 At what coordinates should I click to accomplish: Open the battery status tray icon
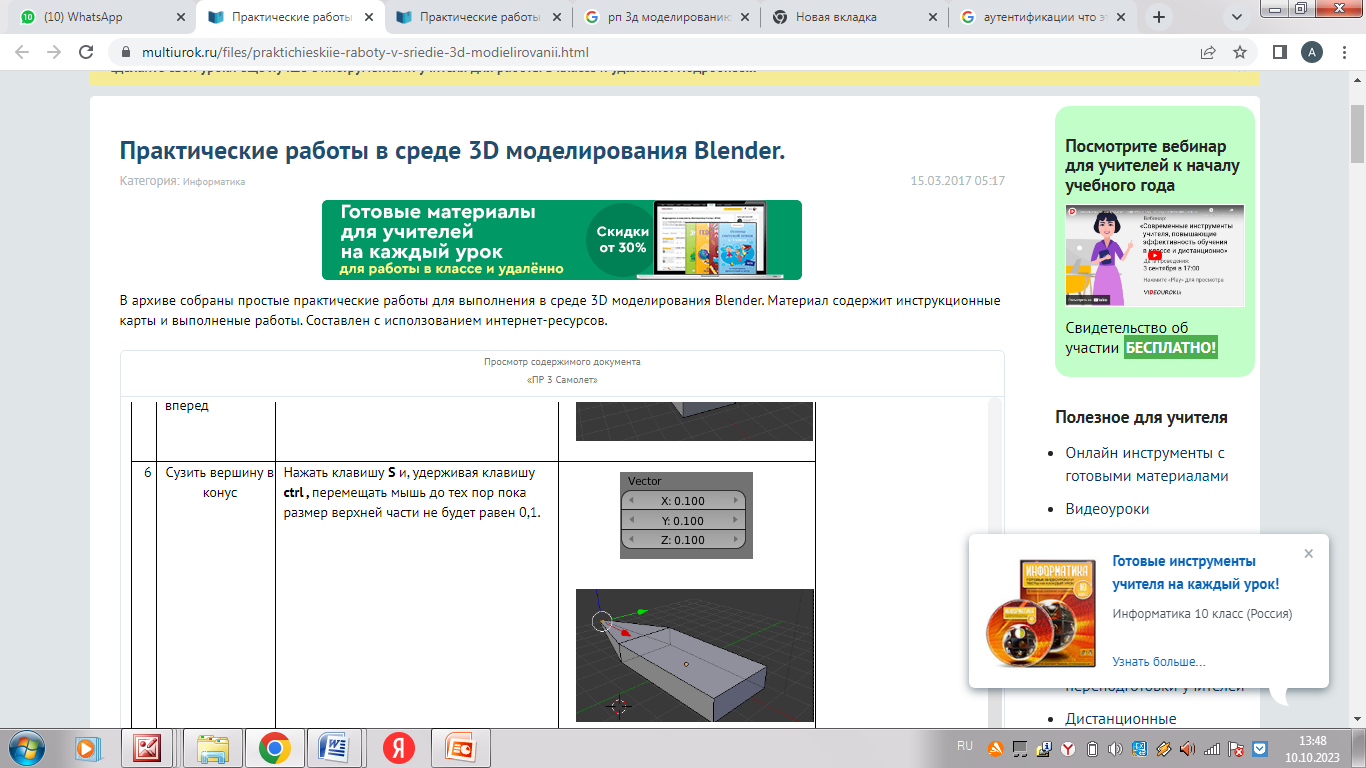pyautogui.click(x=1092, y=747)
